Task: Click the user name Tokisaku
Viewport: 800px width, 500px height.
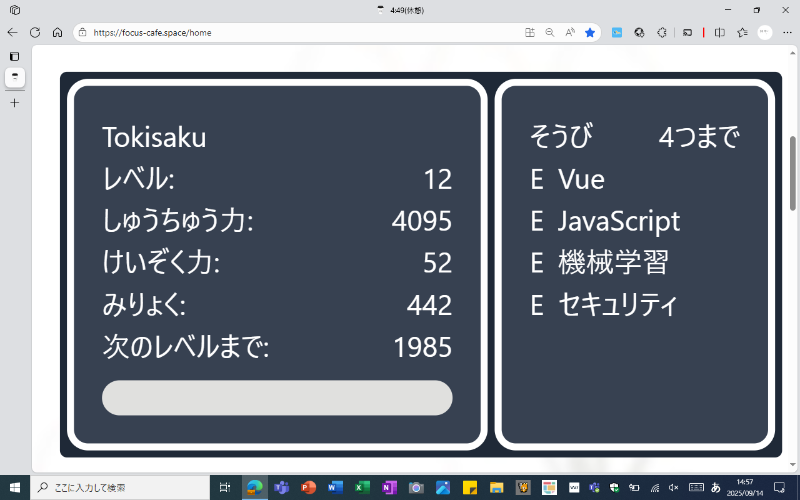Action: (x=154, y=137)
